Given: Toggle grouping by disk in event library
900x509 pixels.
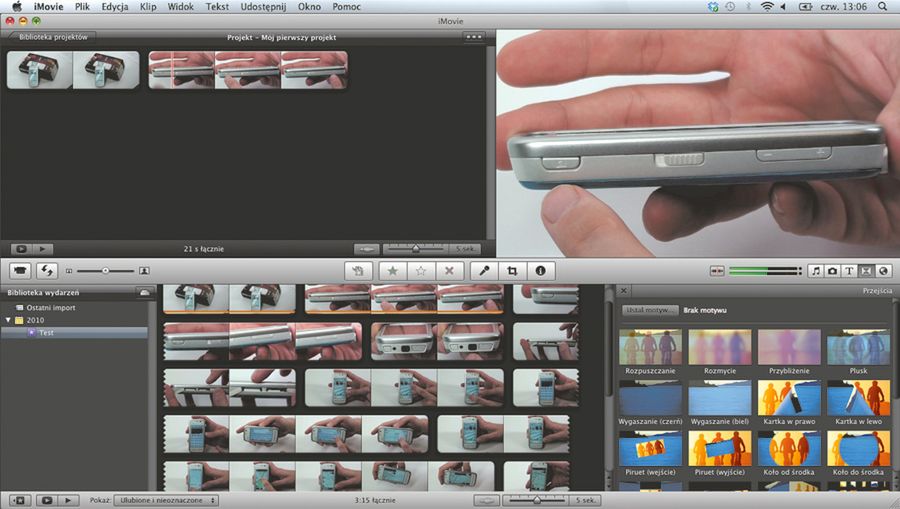Looking at the screenshot, I should [145, 293].
